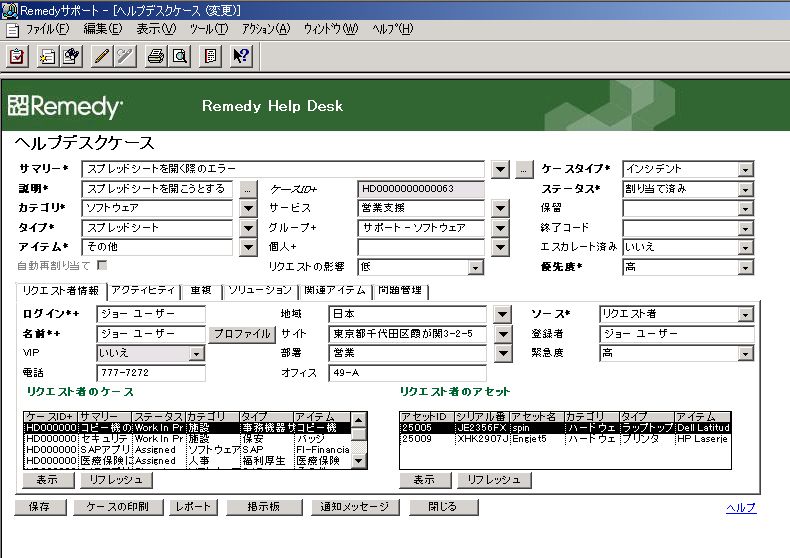This screenshot has width=790, height=558.
Task: Click the 閉じる button
Action: (x=443, y=507)
